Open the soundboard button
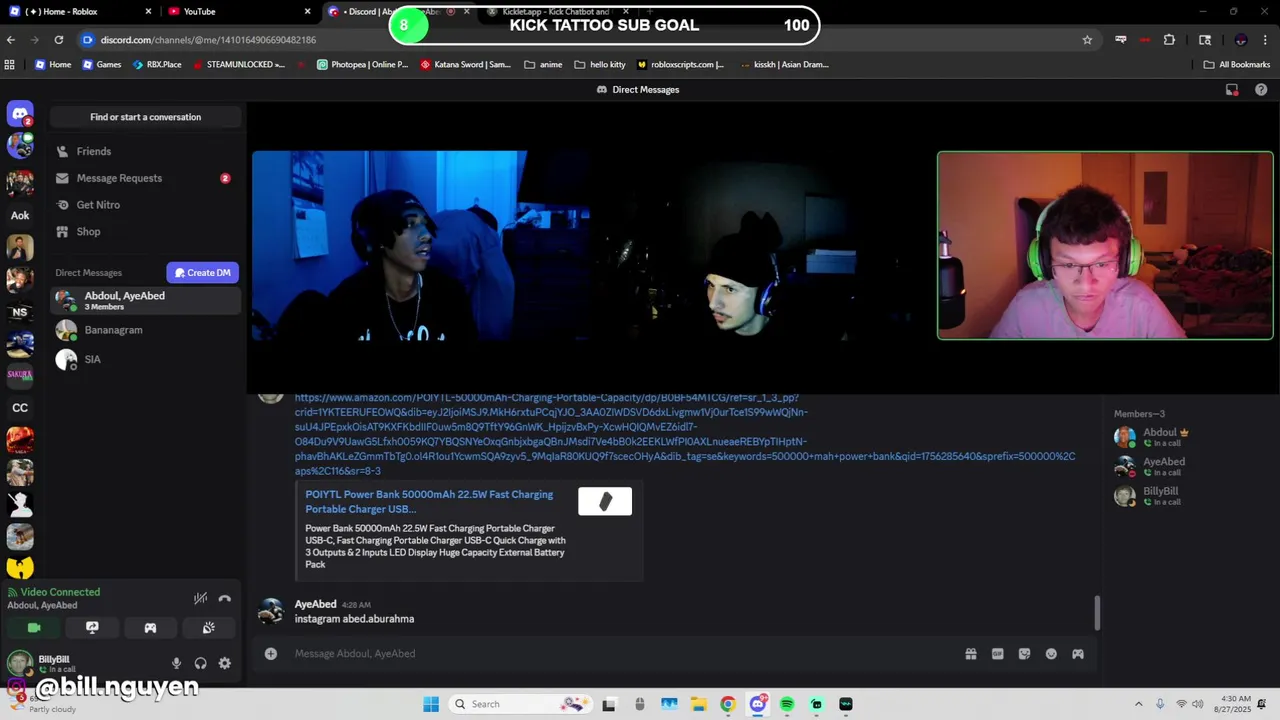 click(208, 628)
